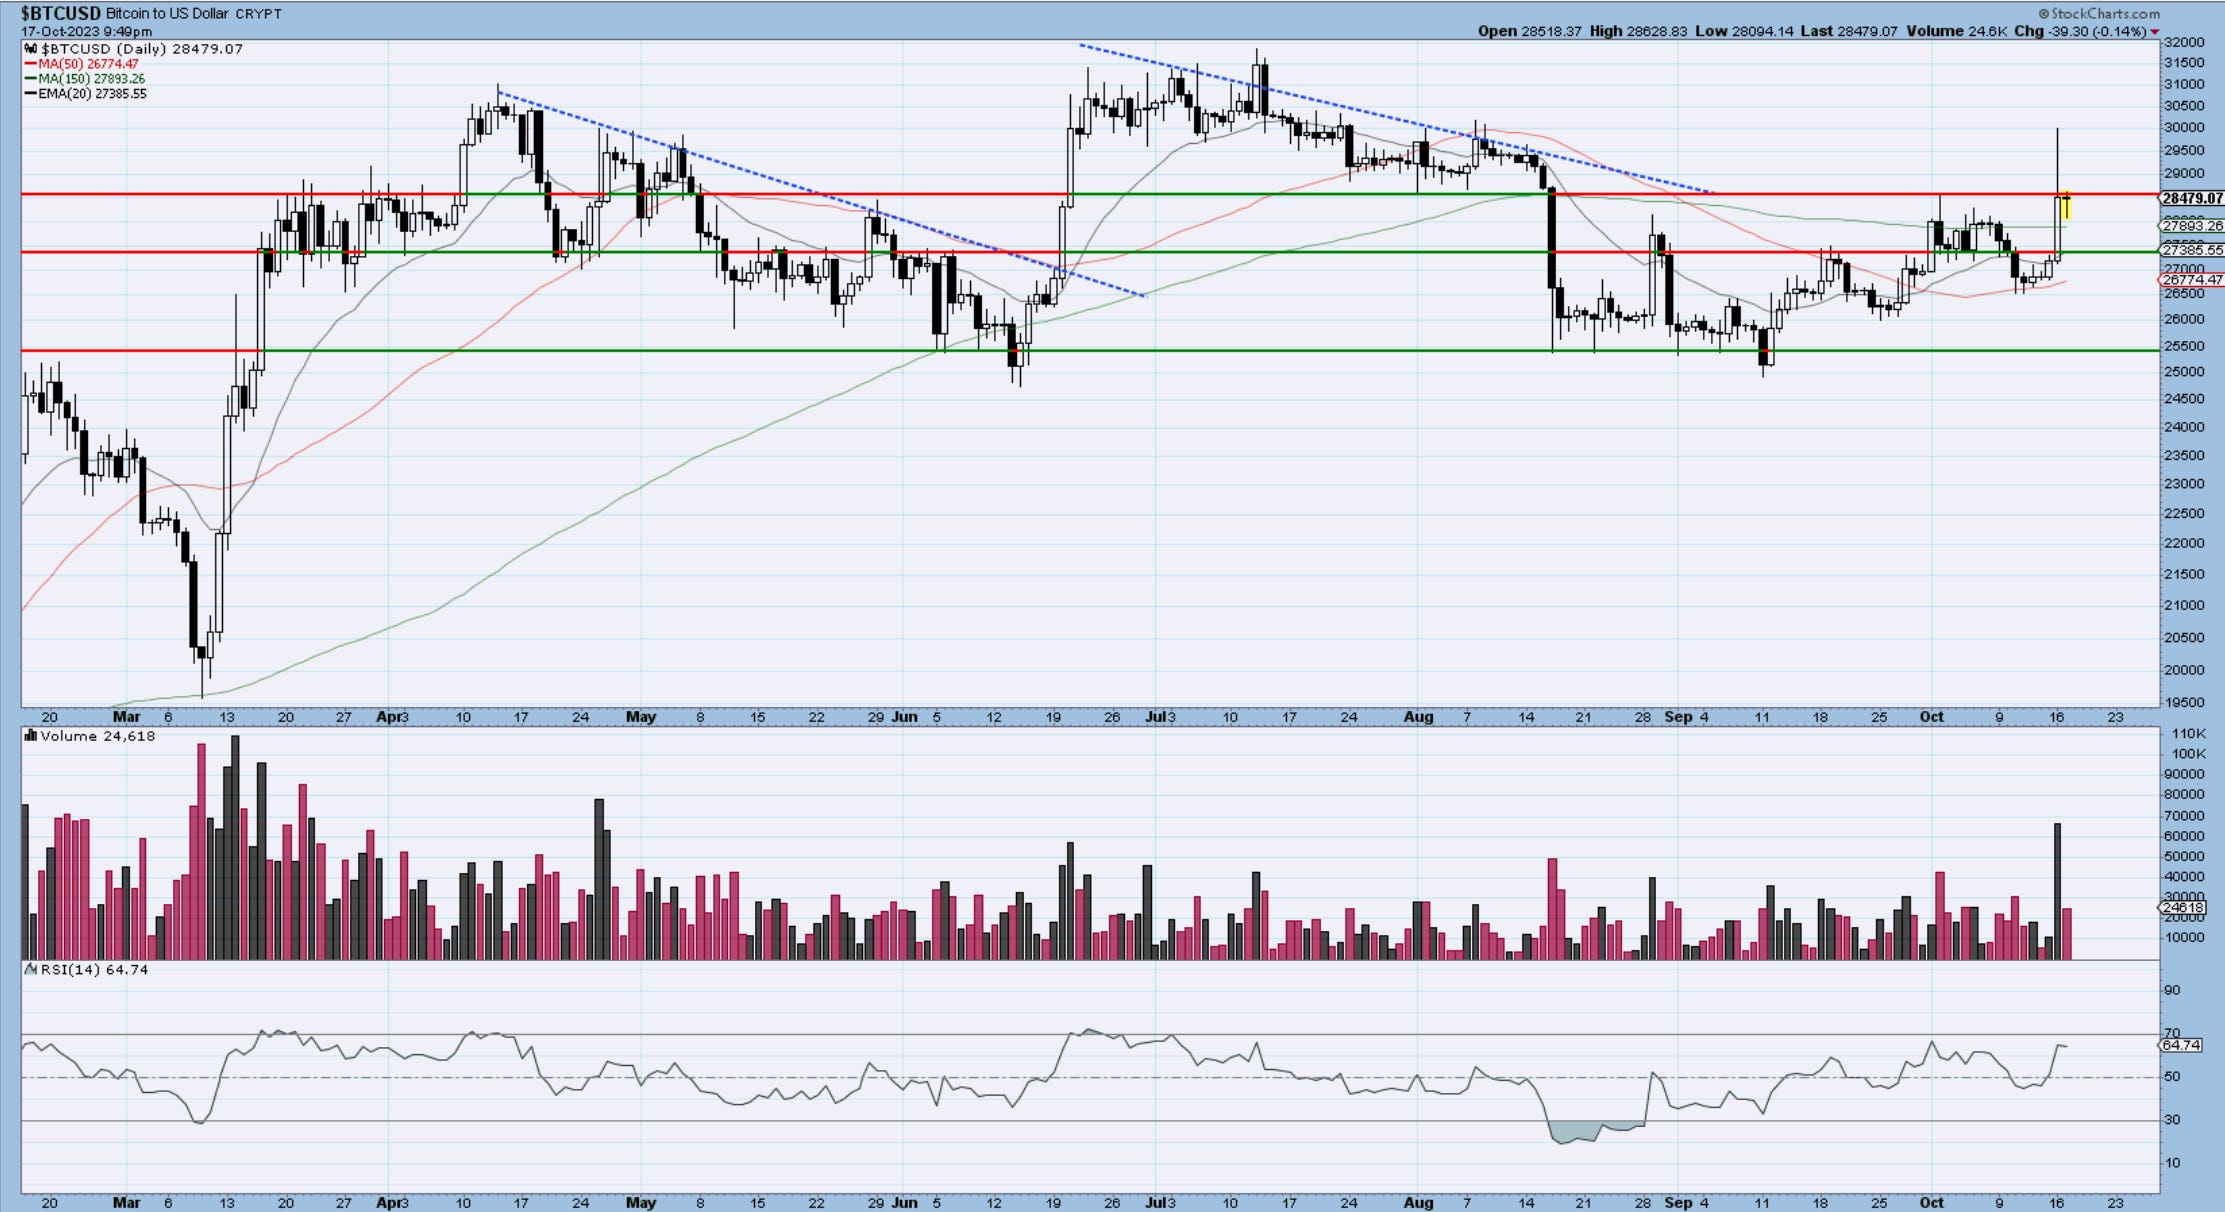Click the Oct label on bottom RSI time axis
Image resolution: width=2225 pixels, height=1212 pixels.
click(x=1931, y=1202)
